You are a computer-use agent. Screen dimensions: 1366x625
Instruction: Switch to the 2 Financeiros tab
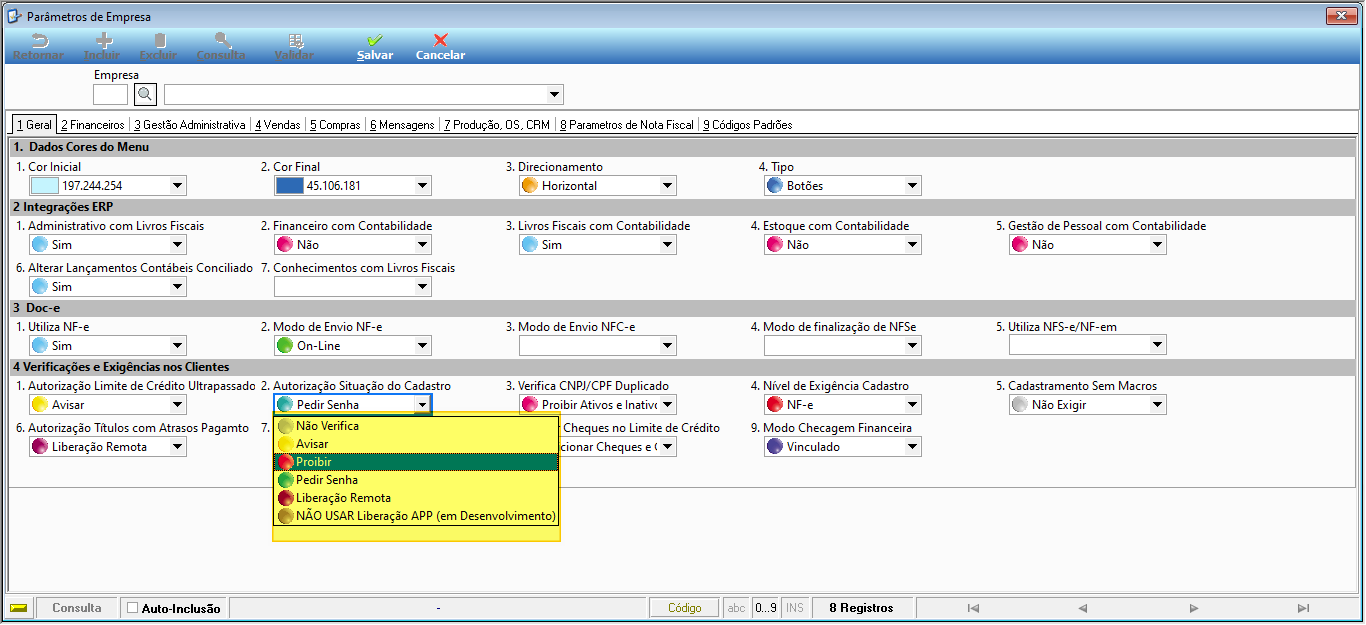(x=93, y=125)
